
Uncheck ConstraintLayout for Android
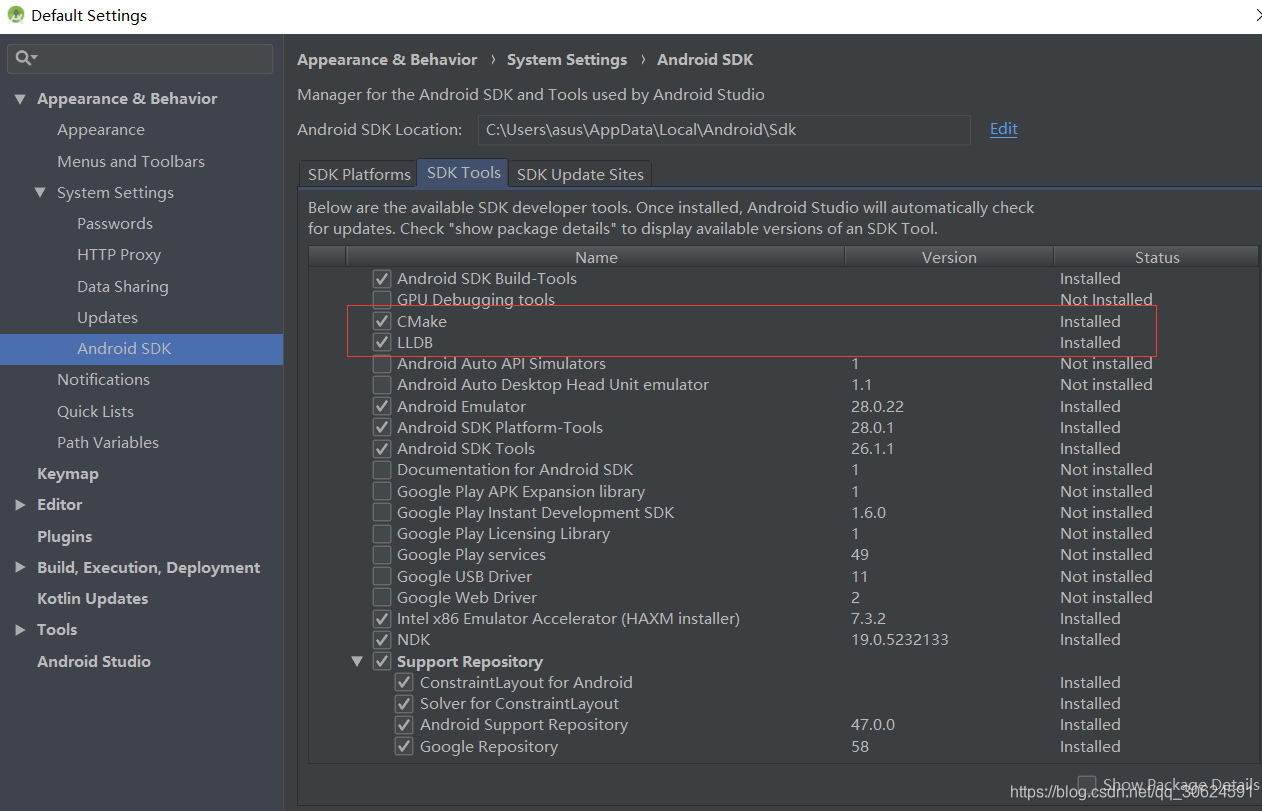pos(404,683)
